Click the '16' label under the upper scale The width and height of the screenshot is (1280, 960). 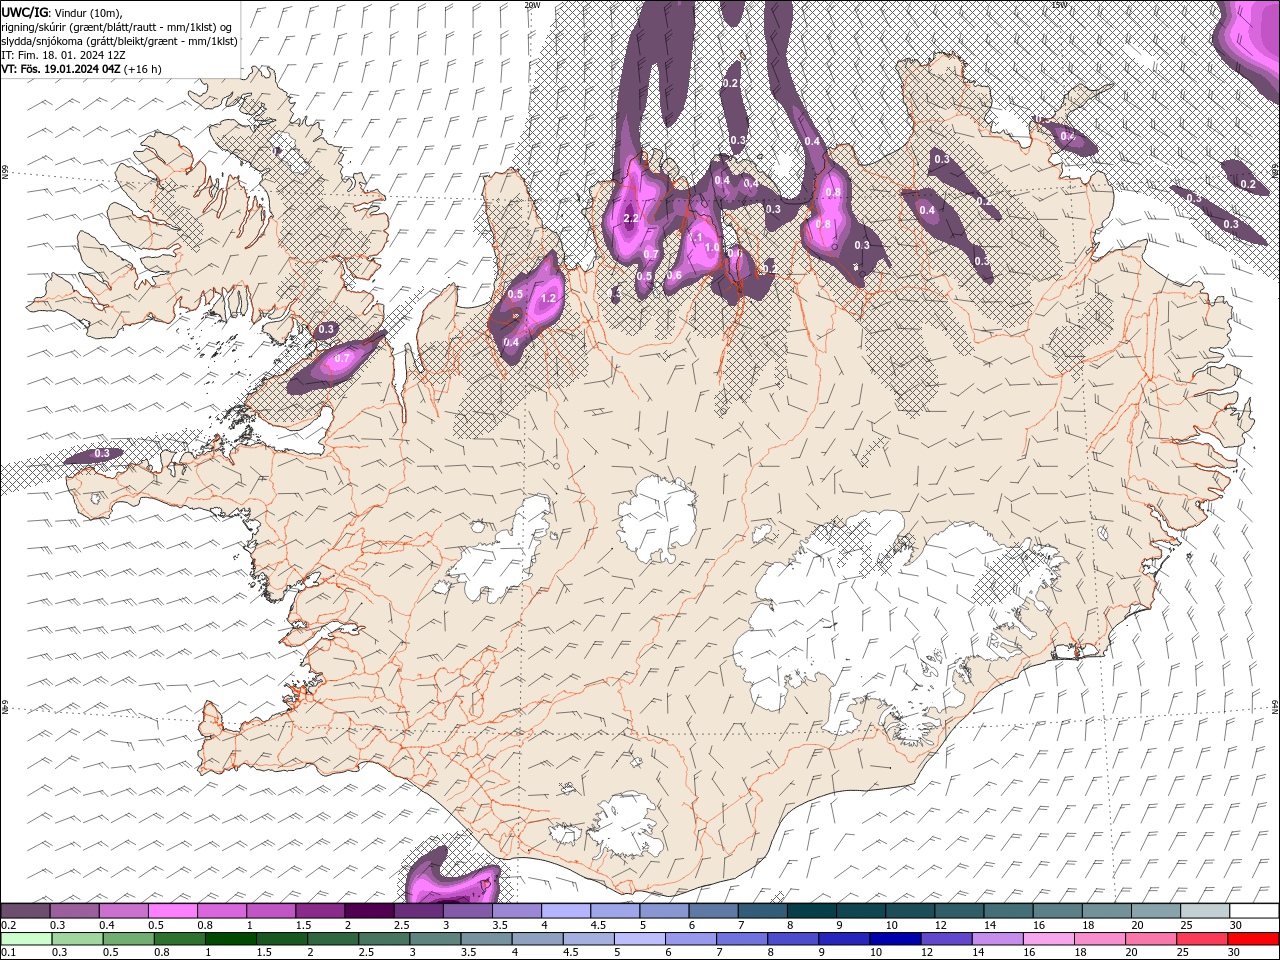[1038, 925]
